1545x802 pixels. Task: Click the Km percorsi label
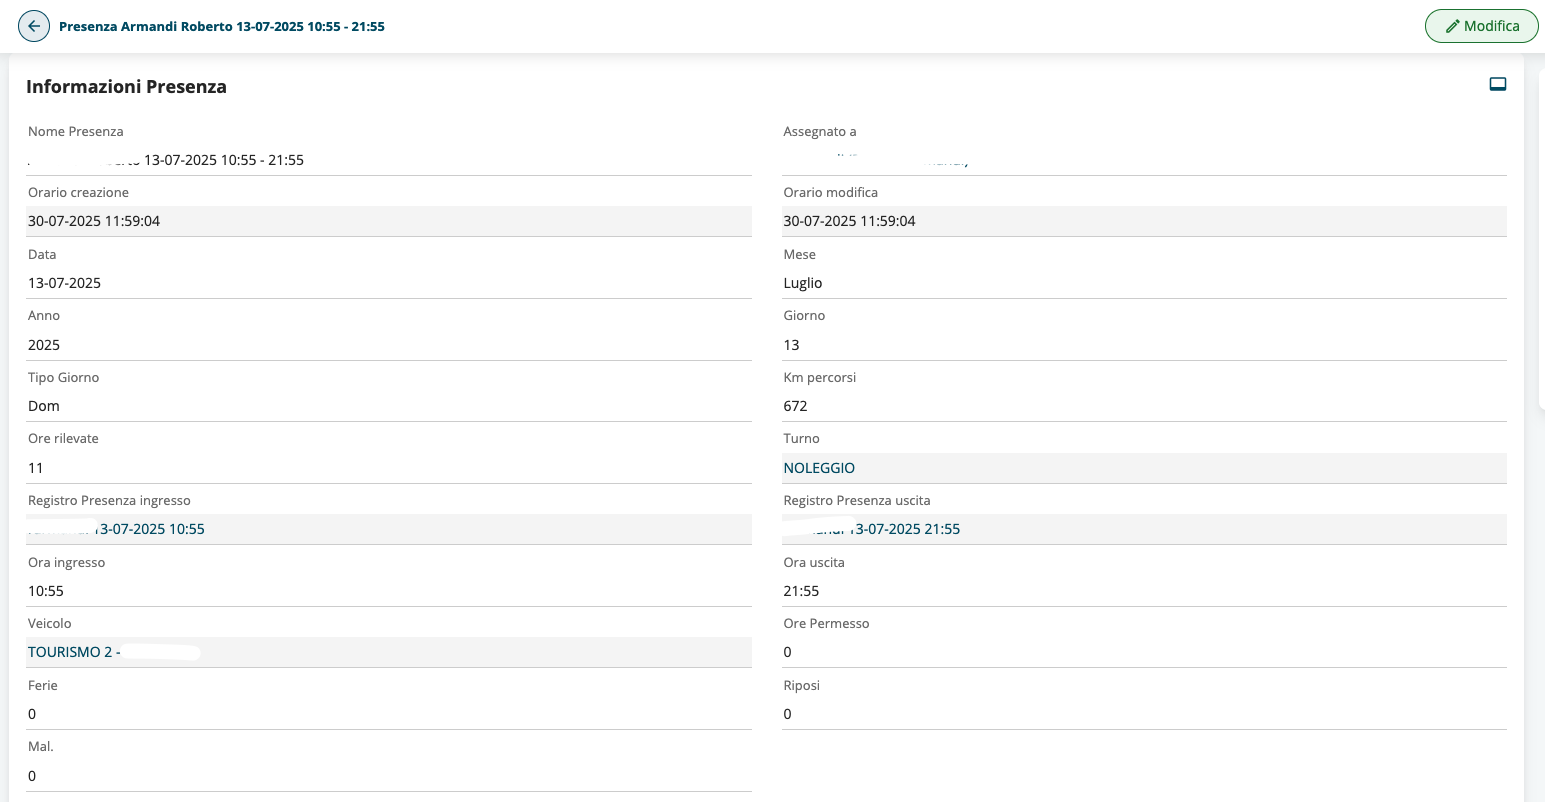[x=820, y=377]
